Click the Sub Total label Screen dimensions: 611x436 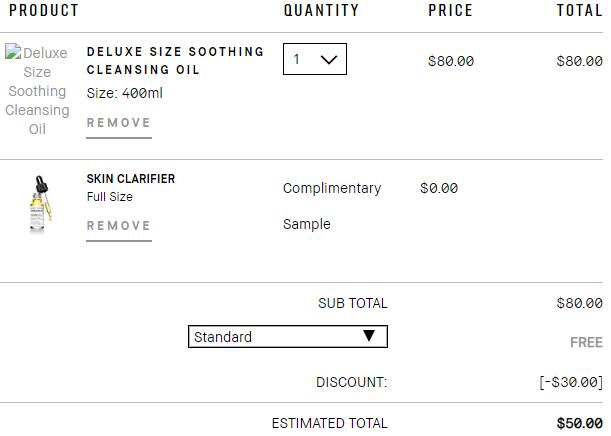[352, 303]
